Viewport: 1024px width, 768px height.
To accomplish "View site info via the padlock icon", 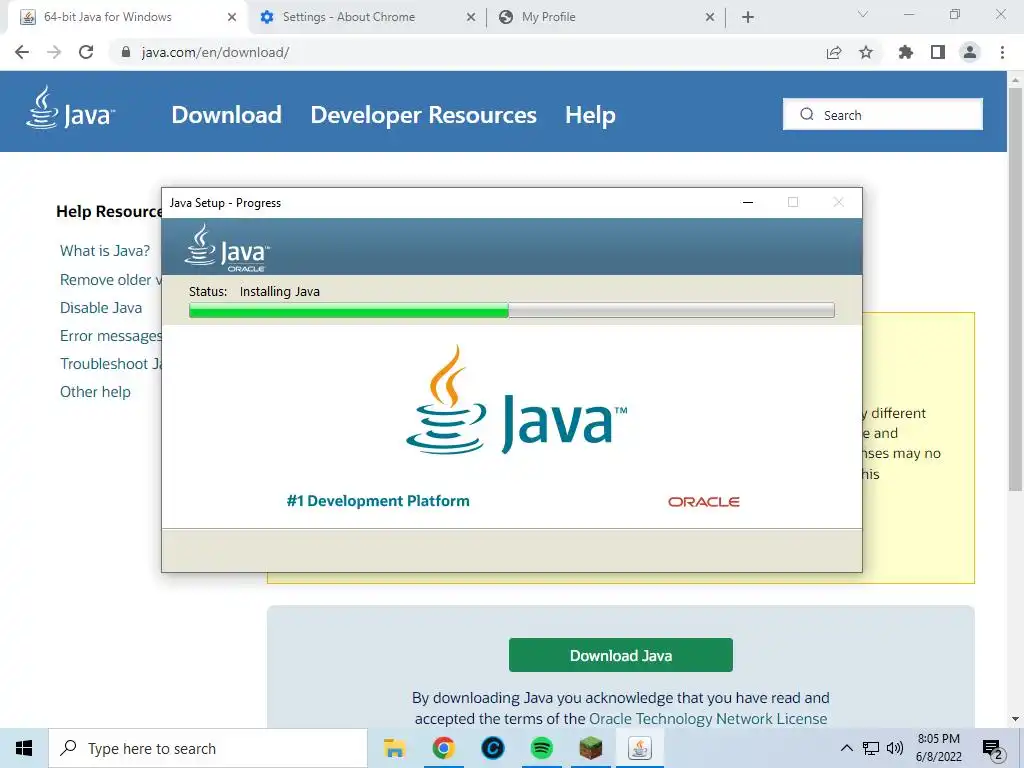I will click(x=126, y=52).
